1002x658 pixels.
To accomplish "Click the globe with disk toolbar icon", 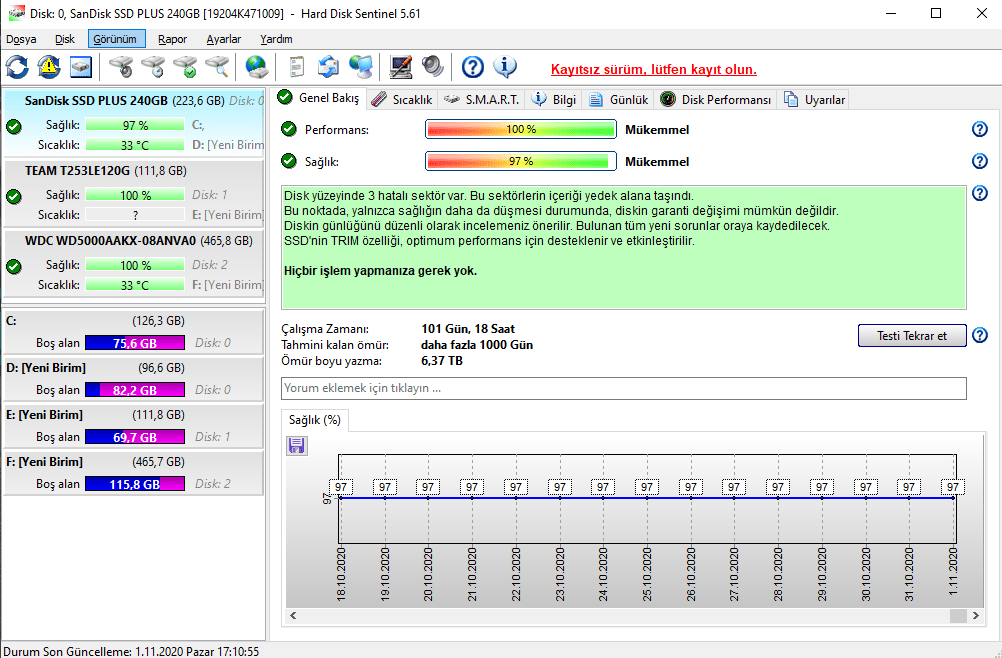I will pyautogui.click(x=257, y=67).
